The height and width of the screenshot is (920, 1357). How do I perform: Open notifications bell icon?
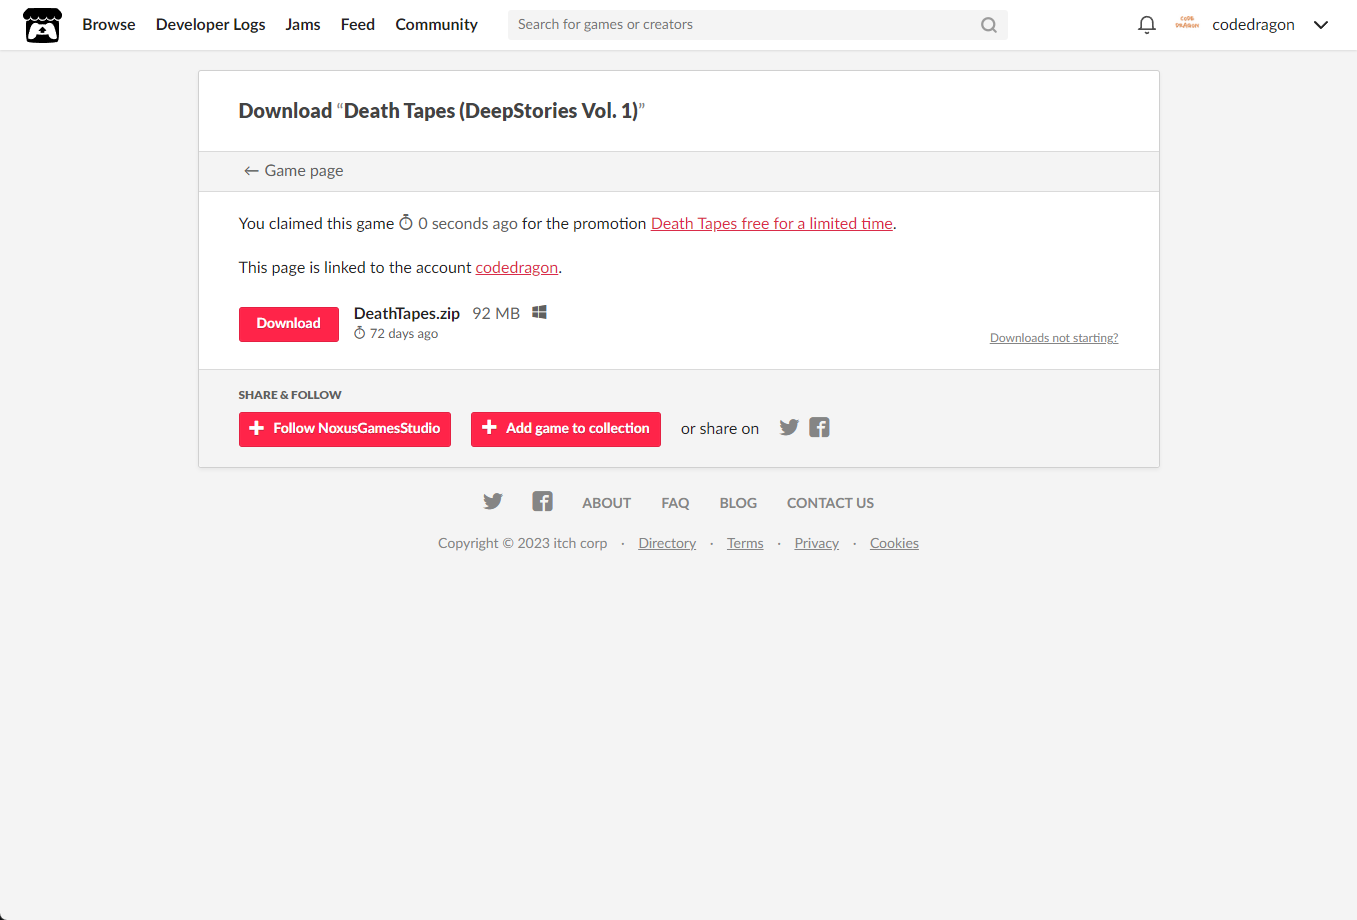tap(1147, 25)
